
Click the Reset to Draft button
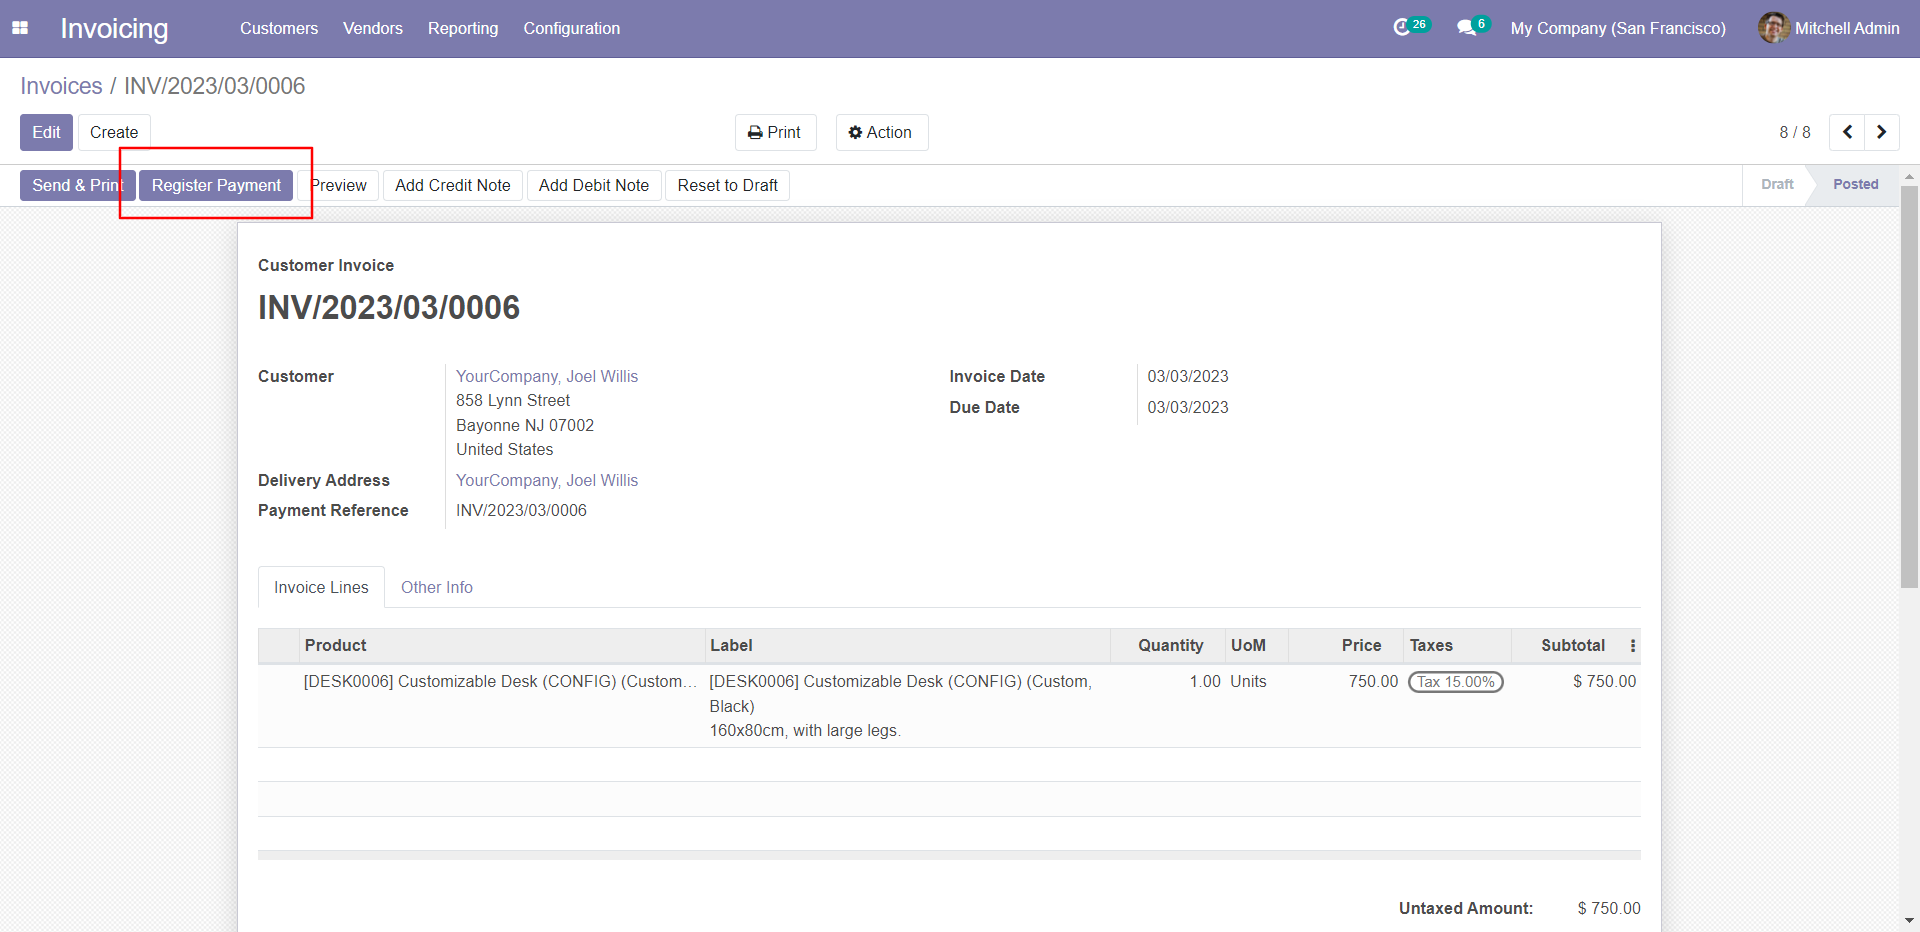click(727, 185)
